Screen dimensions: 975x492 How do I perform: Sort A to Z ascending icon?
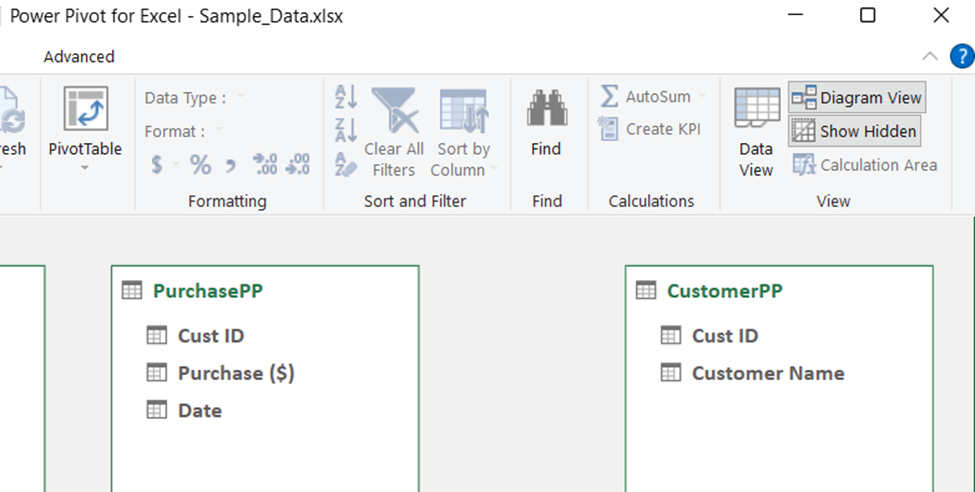346,98
